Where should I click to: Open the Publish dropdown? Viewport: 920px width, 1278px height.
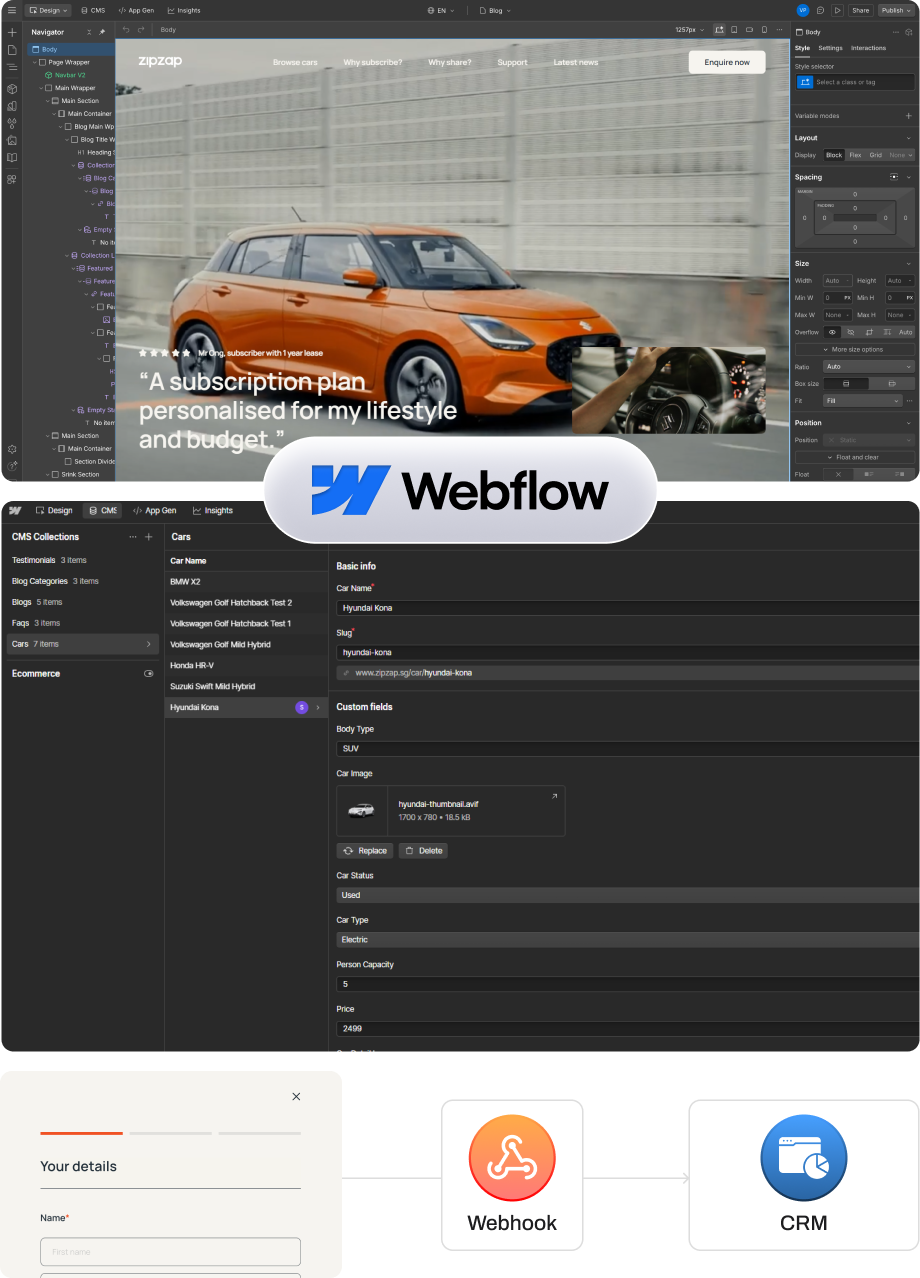click(895, 10)
